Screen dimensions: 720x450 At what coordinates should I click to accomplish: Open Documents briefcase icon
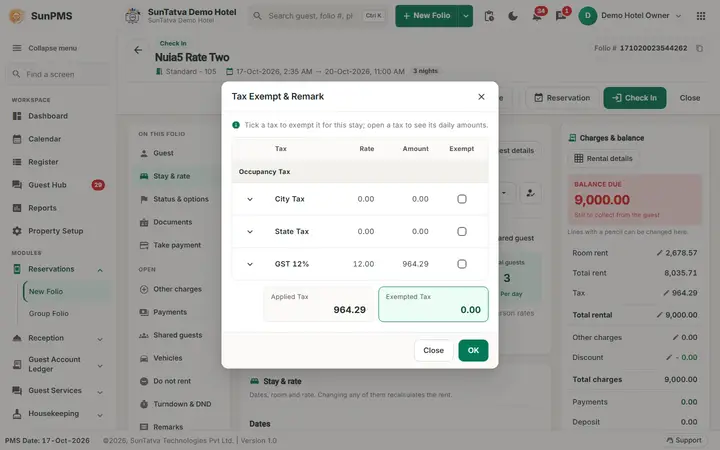click(x=144, y=222)
